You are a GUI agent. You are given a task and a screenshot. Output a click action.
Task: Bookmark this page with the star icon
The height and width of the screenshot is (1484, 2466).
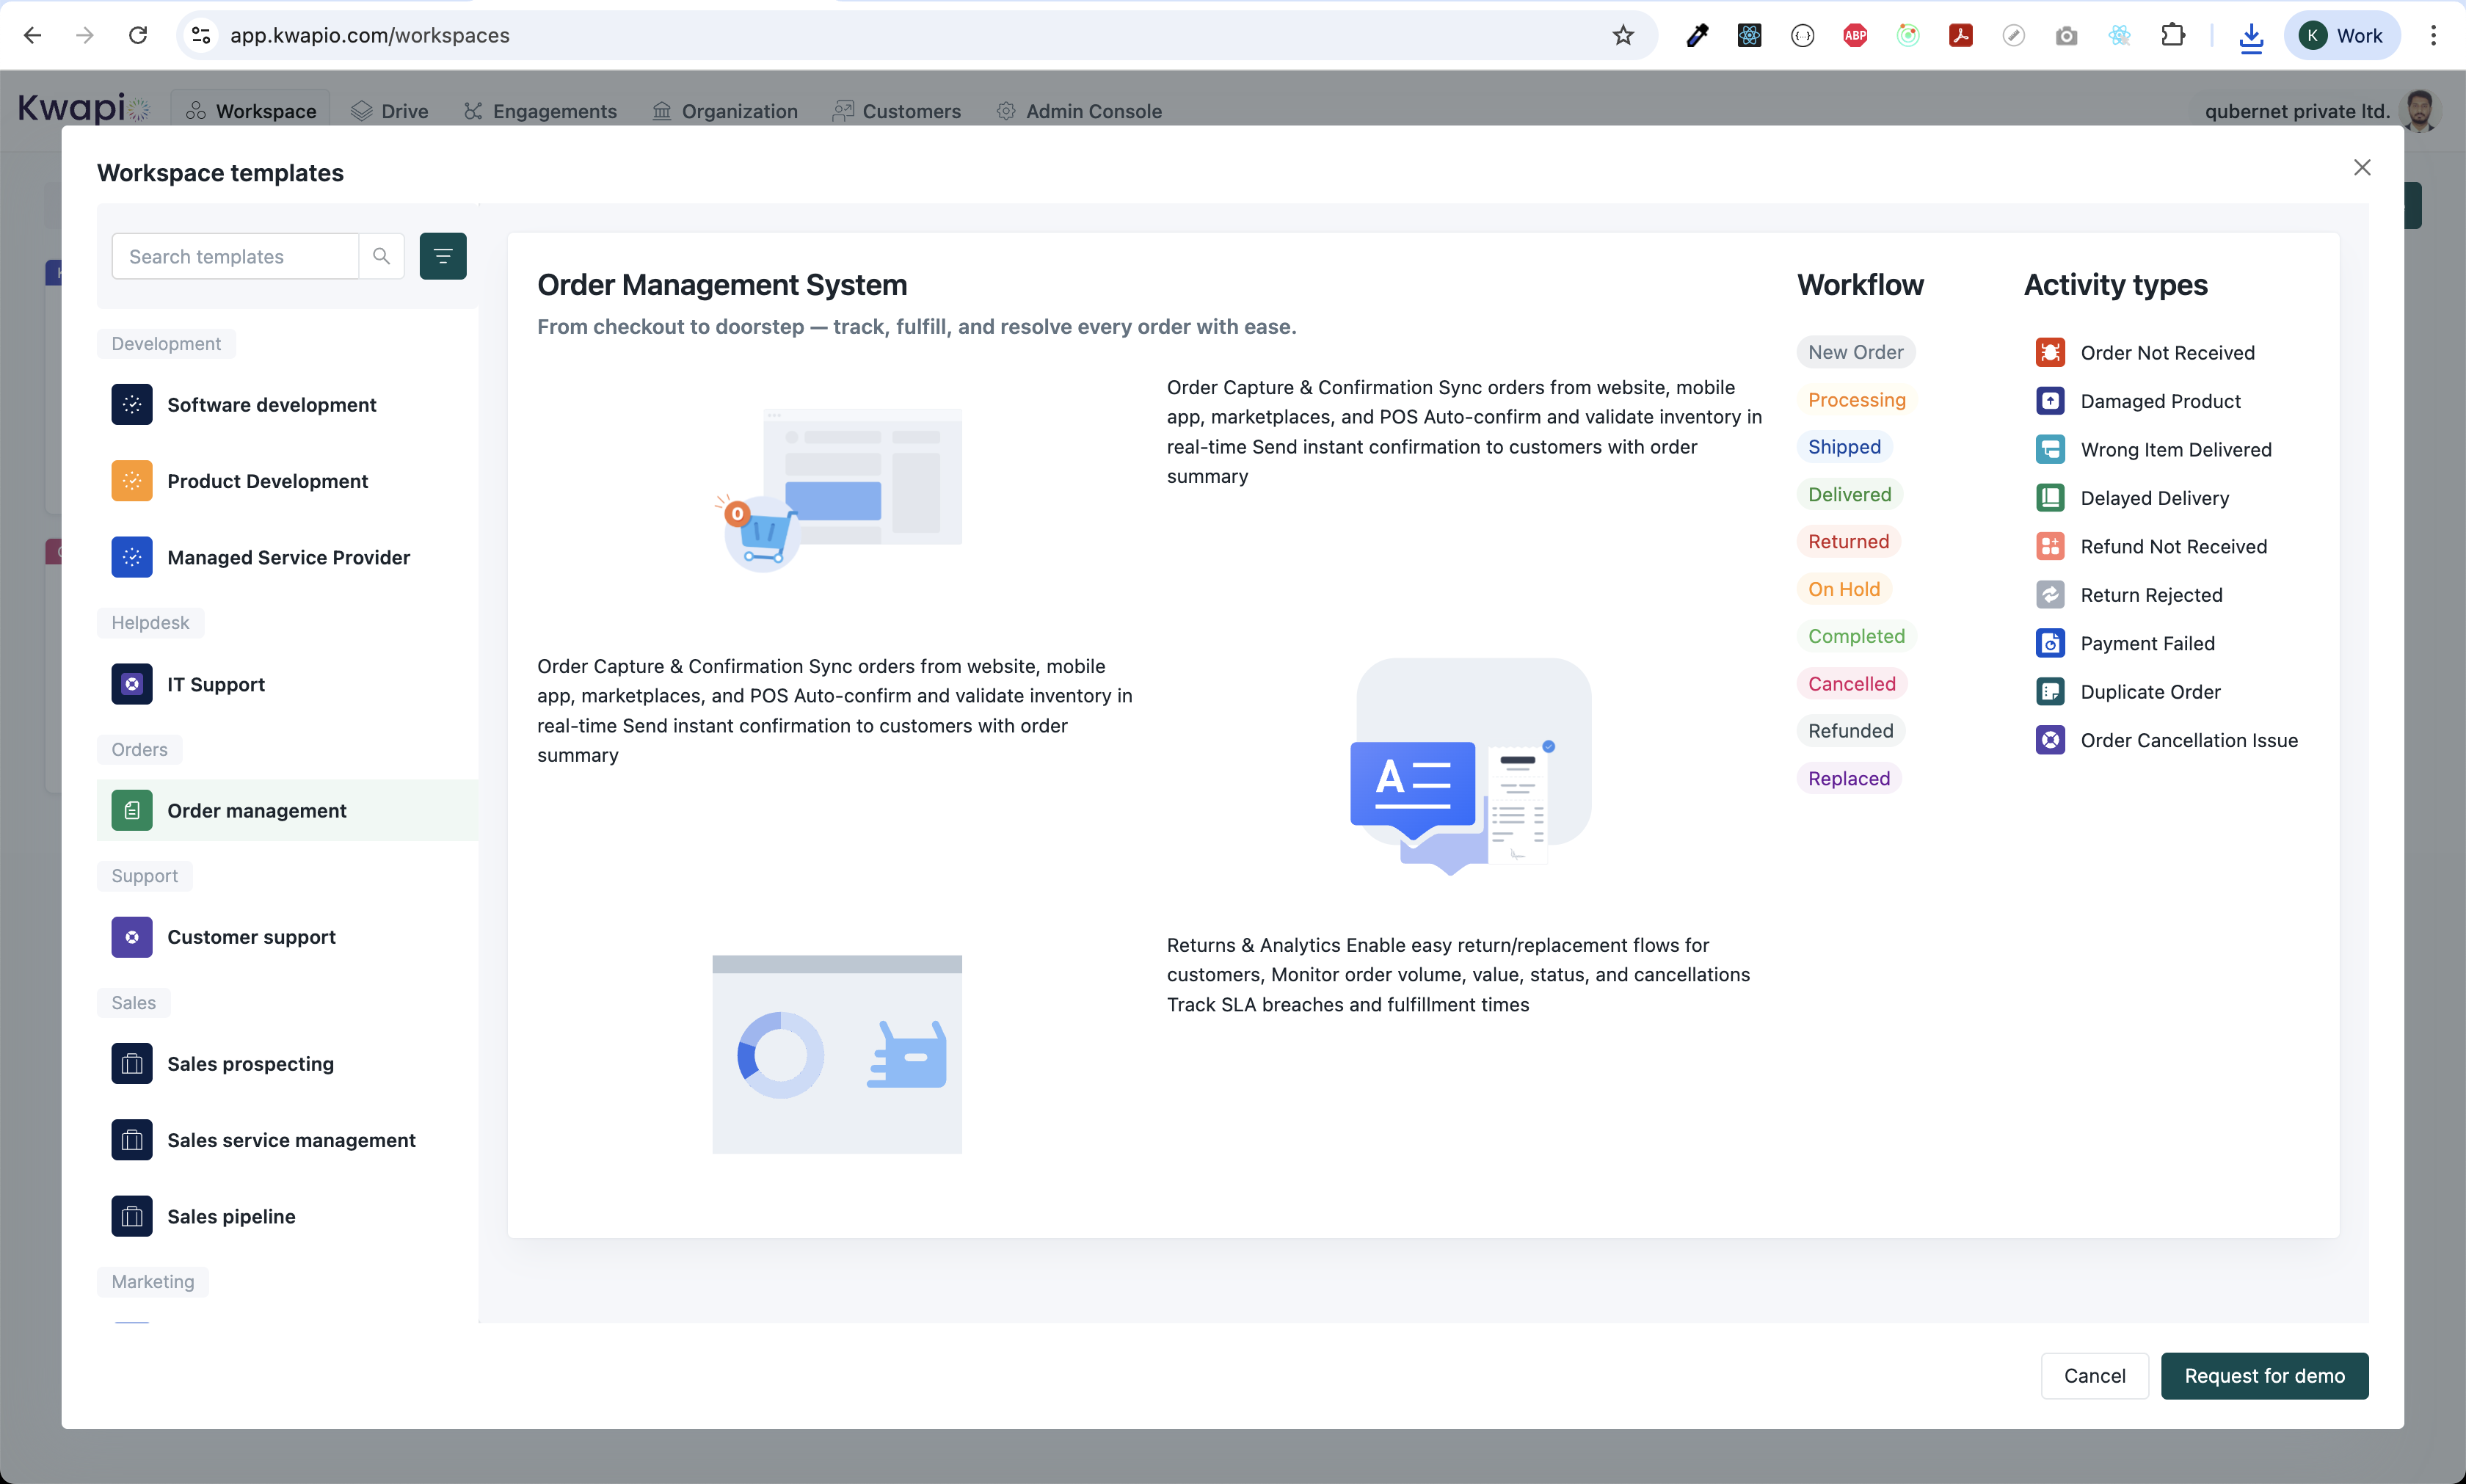1623,36
